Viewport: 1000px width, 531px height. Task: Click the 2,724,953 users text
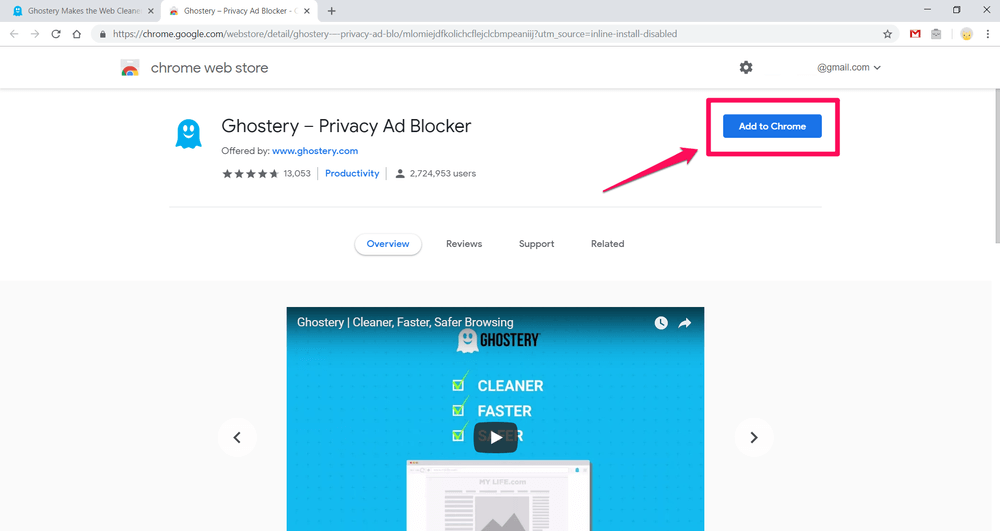tap(443, 173)
